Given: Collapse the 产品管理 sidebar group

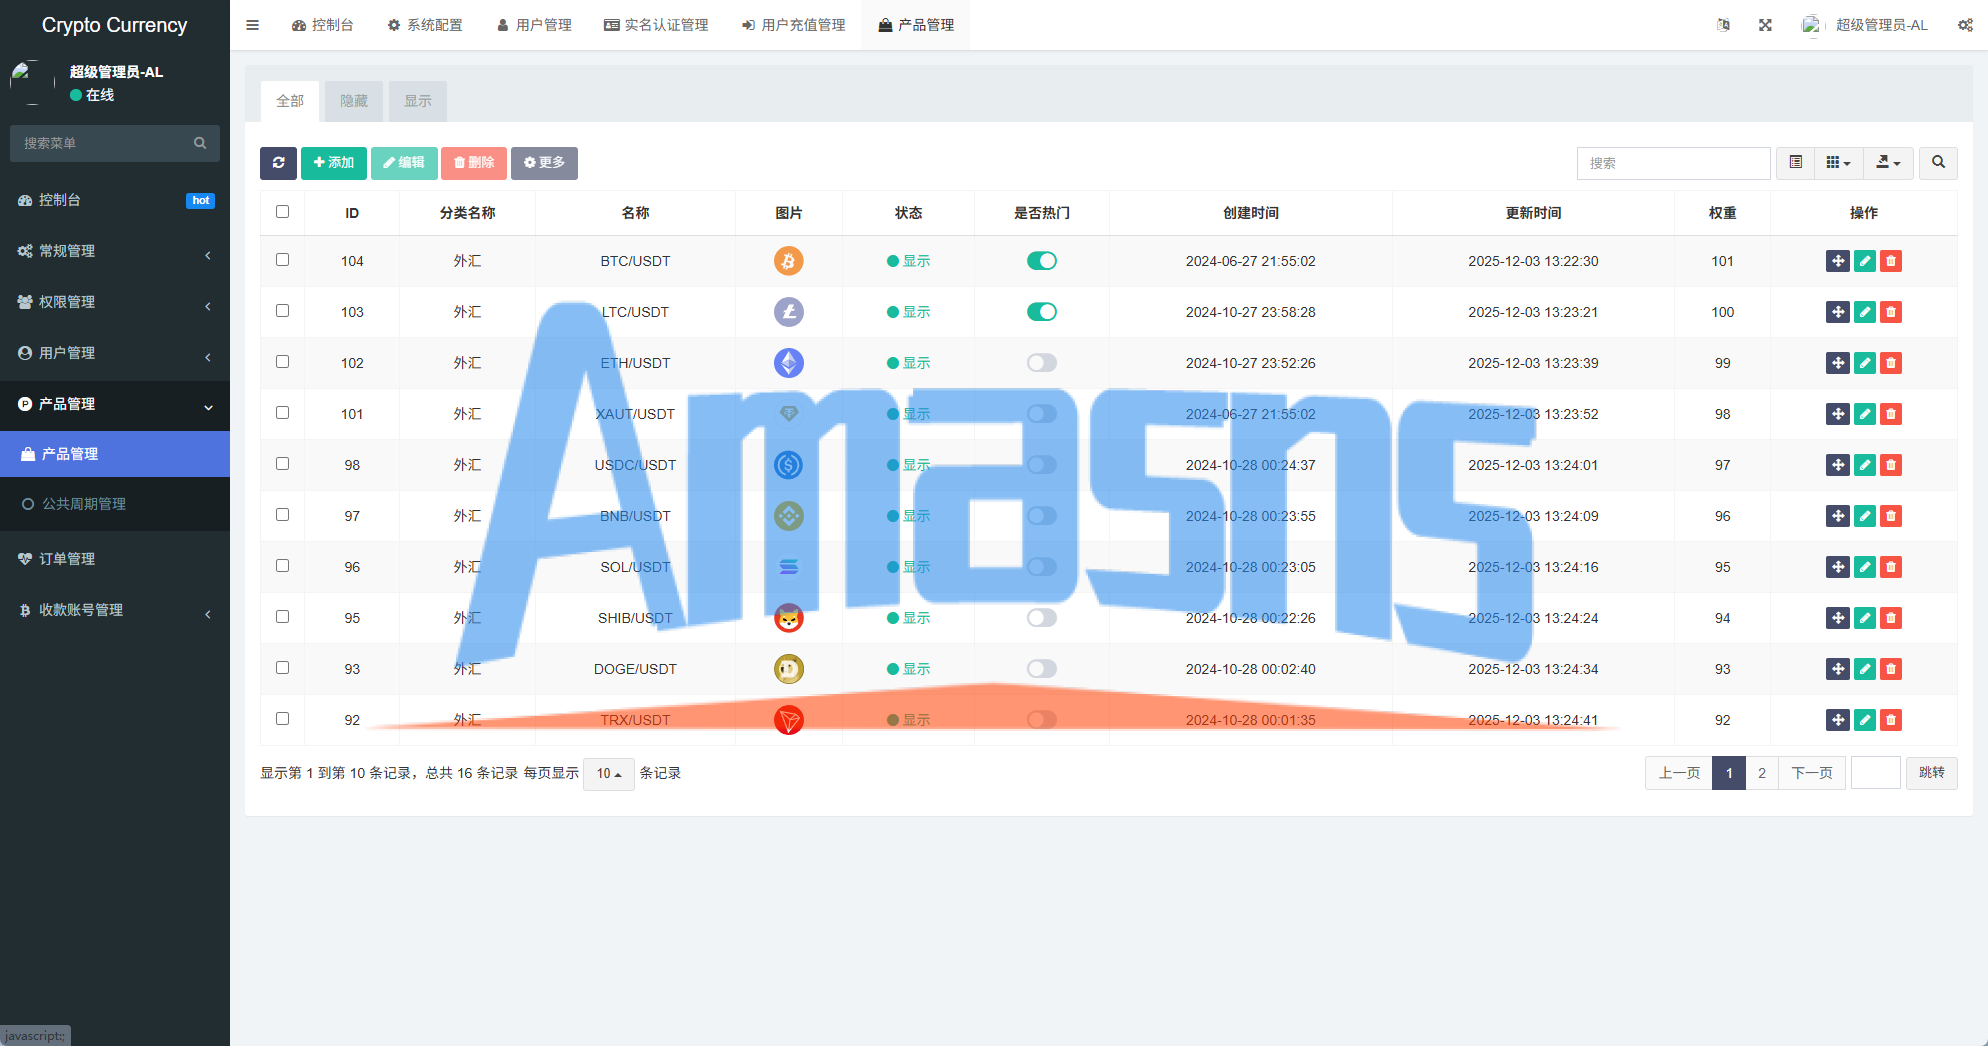Looking at the screenshot, I should pos(115,404).
